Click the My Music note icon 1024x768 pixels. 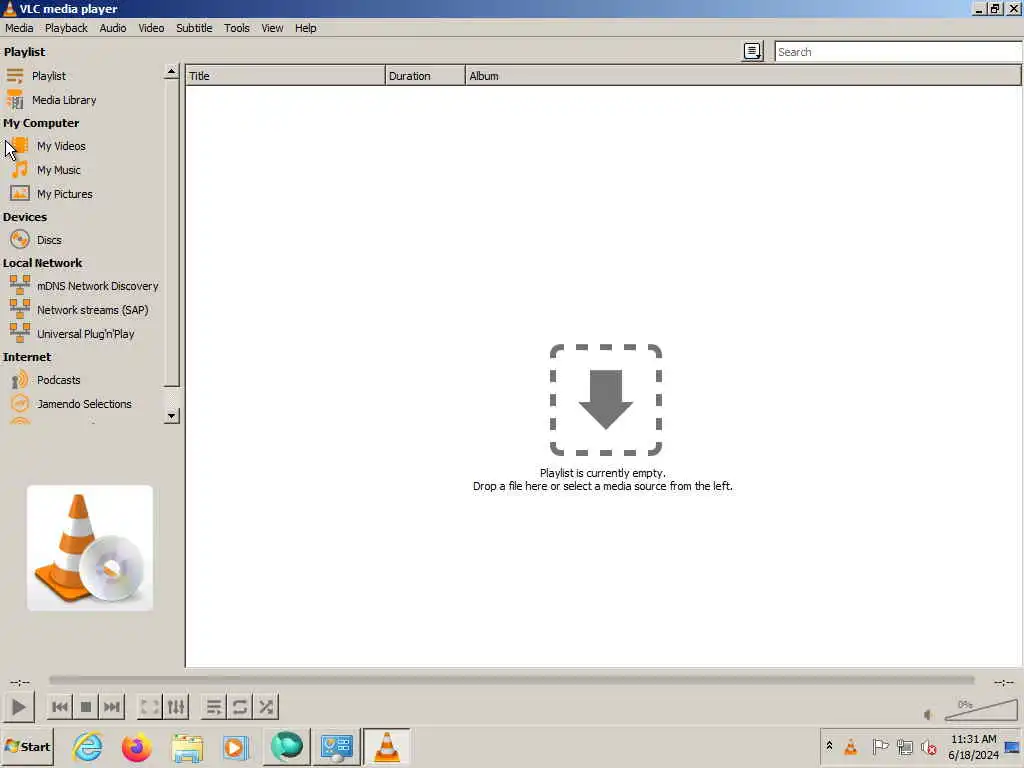pos(20,170)
